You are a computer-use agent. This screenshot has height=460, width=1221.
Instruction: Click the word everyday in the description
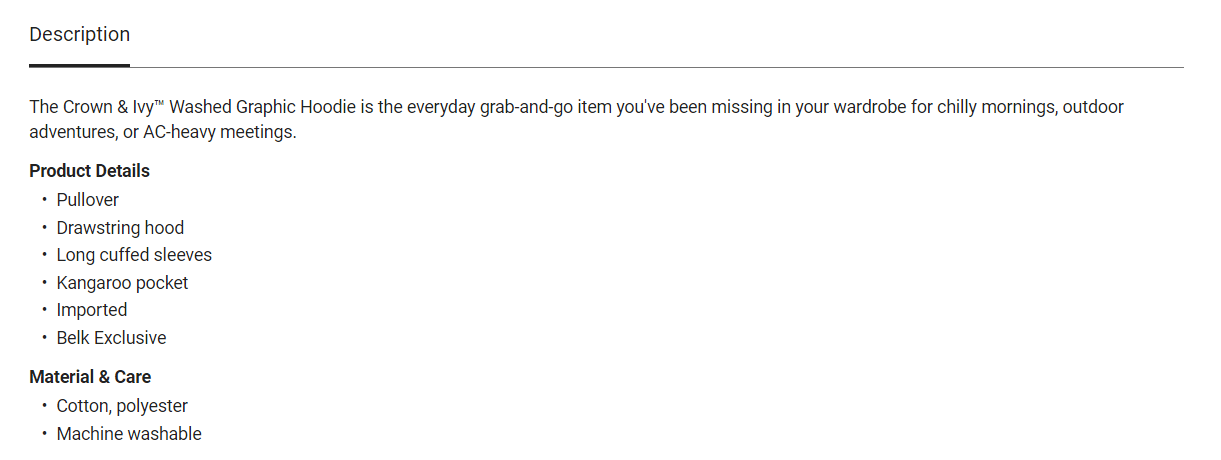[x=425, y=107]
